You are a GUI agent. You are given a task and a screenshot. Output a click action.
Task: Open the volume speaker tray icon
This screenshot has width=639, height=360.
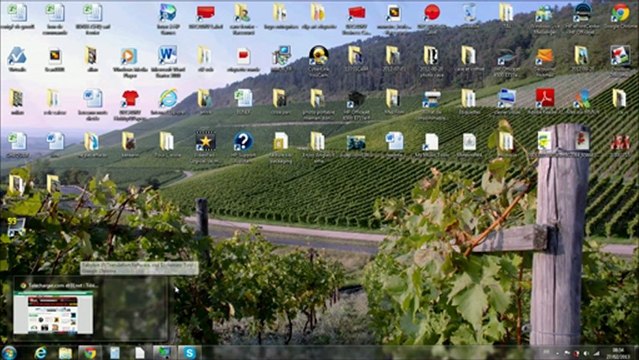586,353
